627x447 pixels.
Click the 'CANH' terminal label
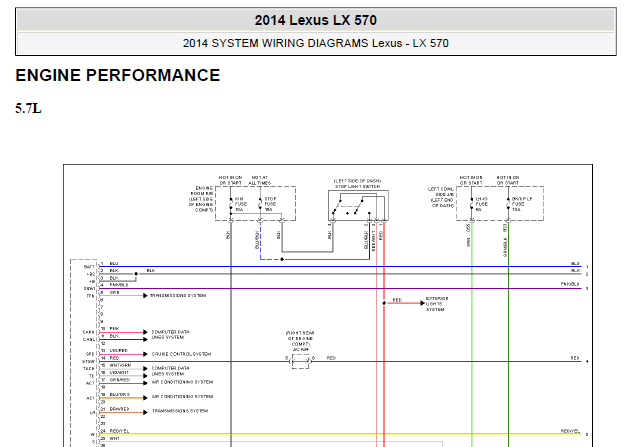[x=88, y=332]
